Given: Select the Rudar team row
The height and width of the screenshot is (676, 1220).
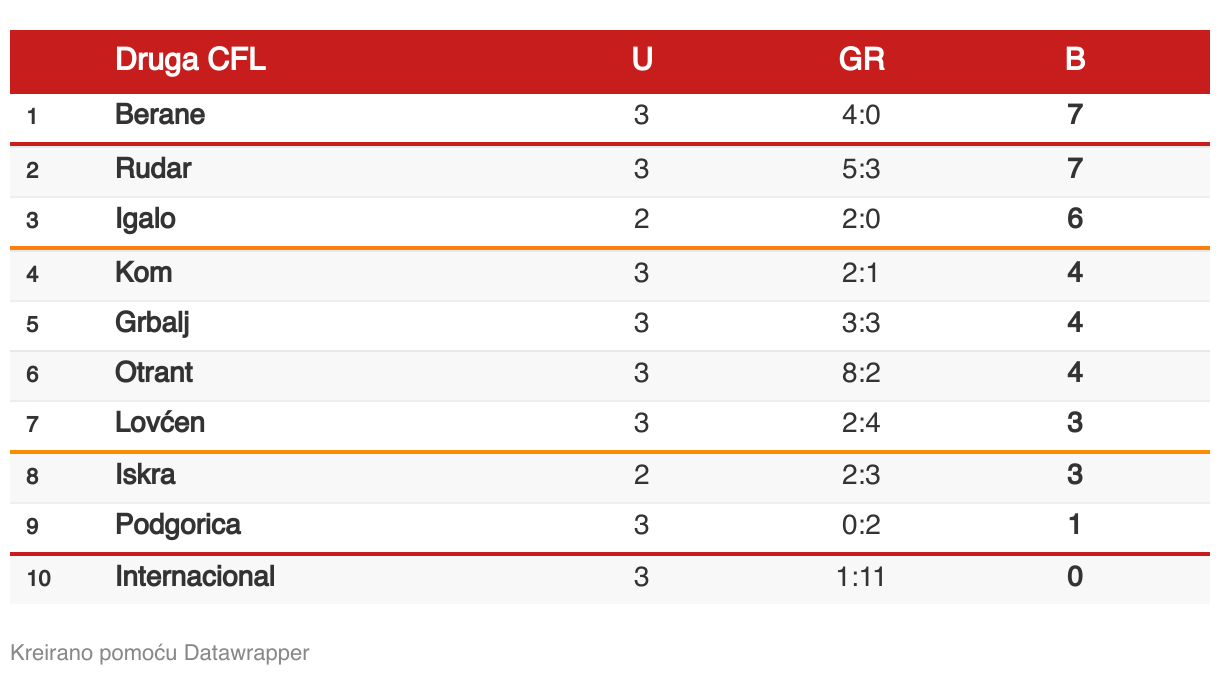Looking at the screenshot, I should tap(610, 169).
